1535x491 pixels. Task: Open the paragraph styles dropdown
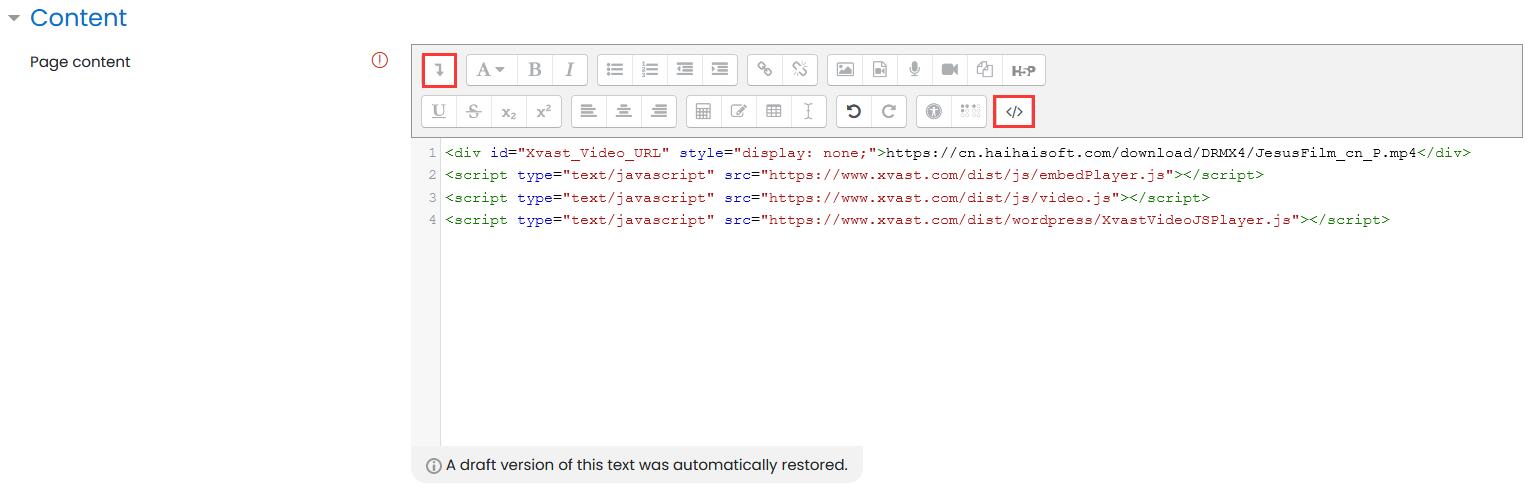click(490, 70)
